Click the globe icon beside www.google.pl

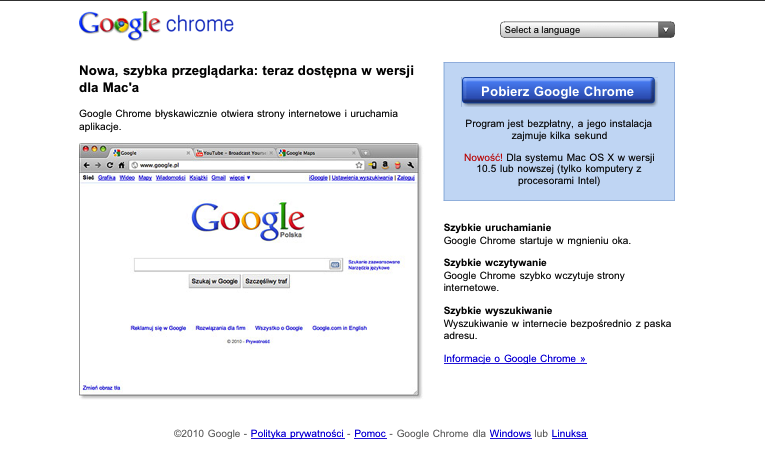coord(135,165)
